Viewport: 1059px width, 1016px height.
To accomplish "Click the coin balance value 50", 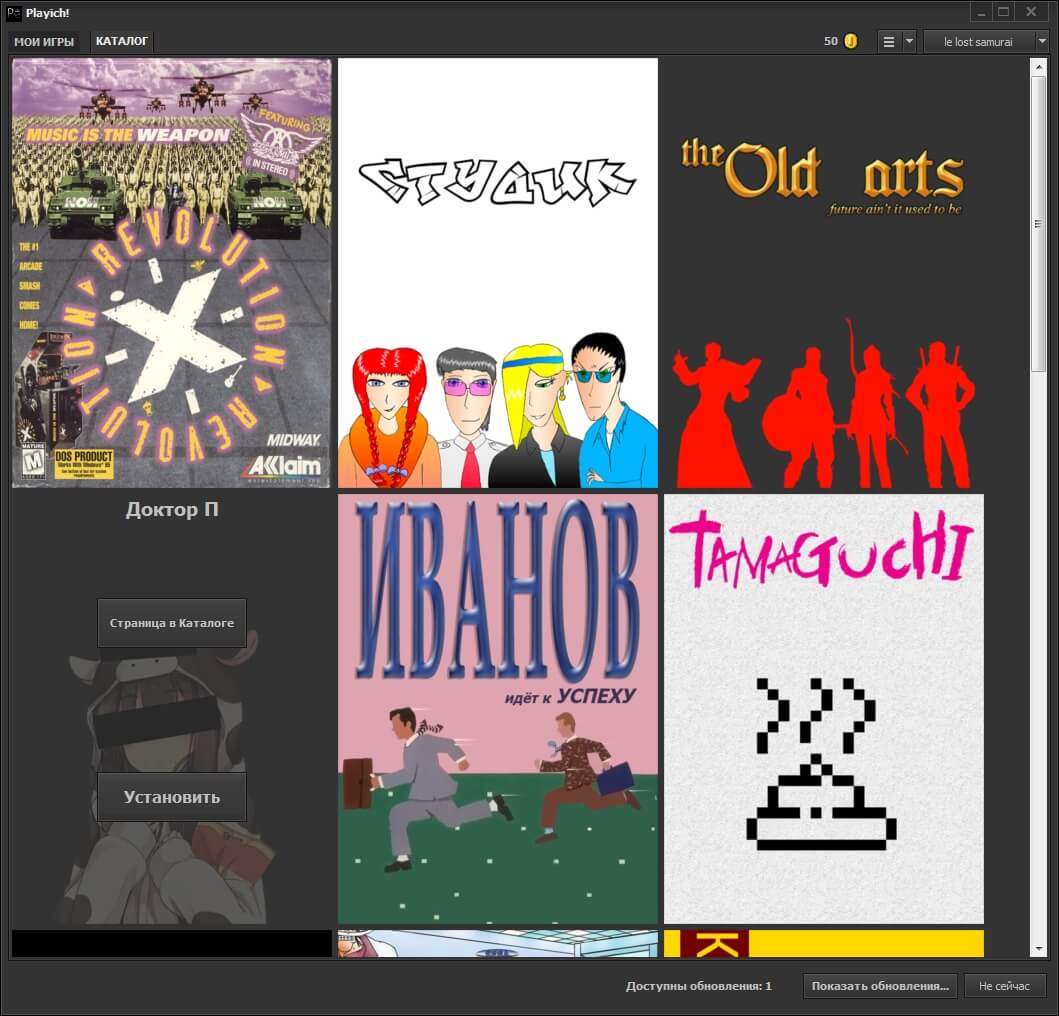I will point(831,41).
